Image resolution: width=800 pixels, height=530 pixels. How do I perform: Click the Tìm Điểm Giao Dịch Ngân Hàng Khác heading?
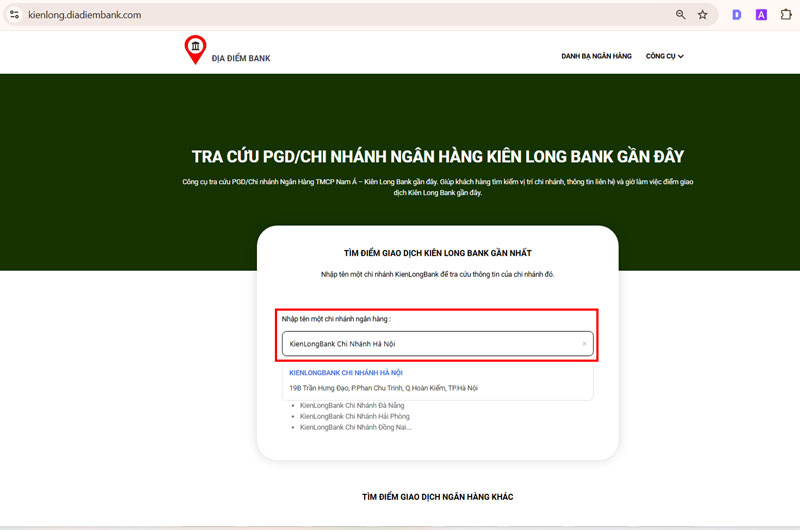(x=437, y=497)
